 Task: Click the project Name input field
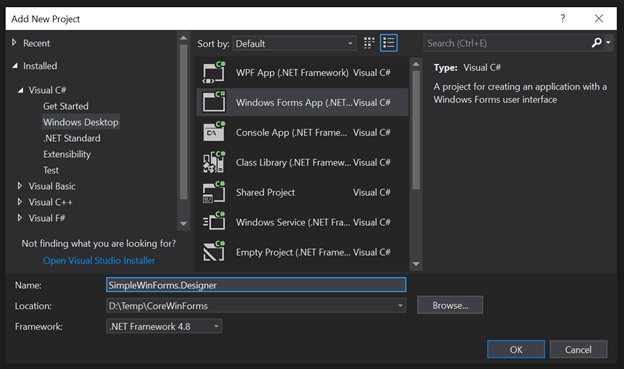tap(256, 285)
